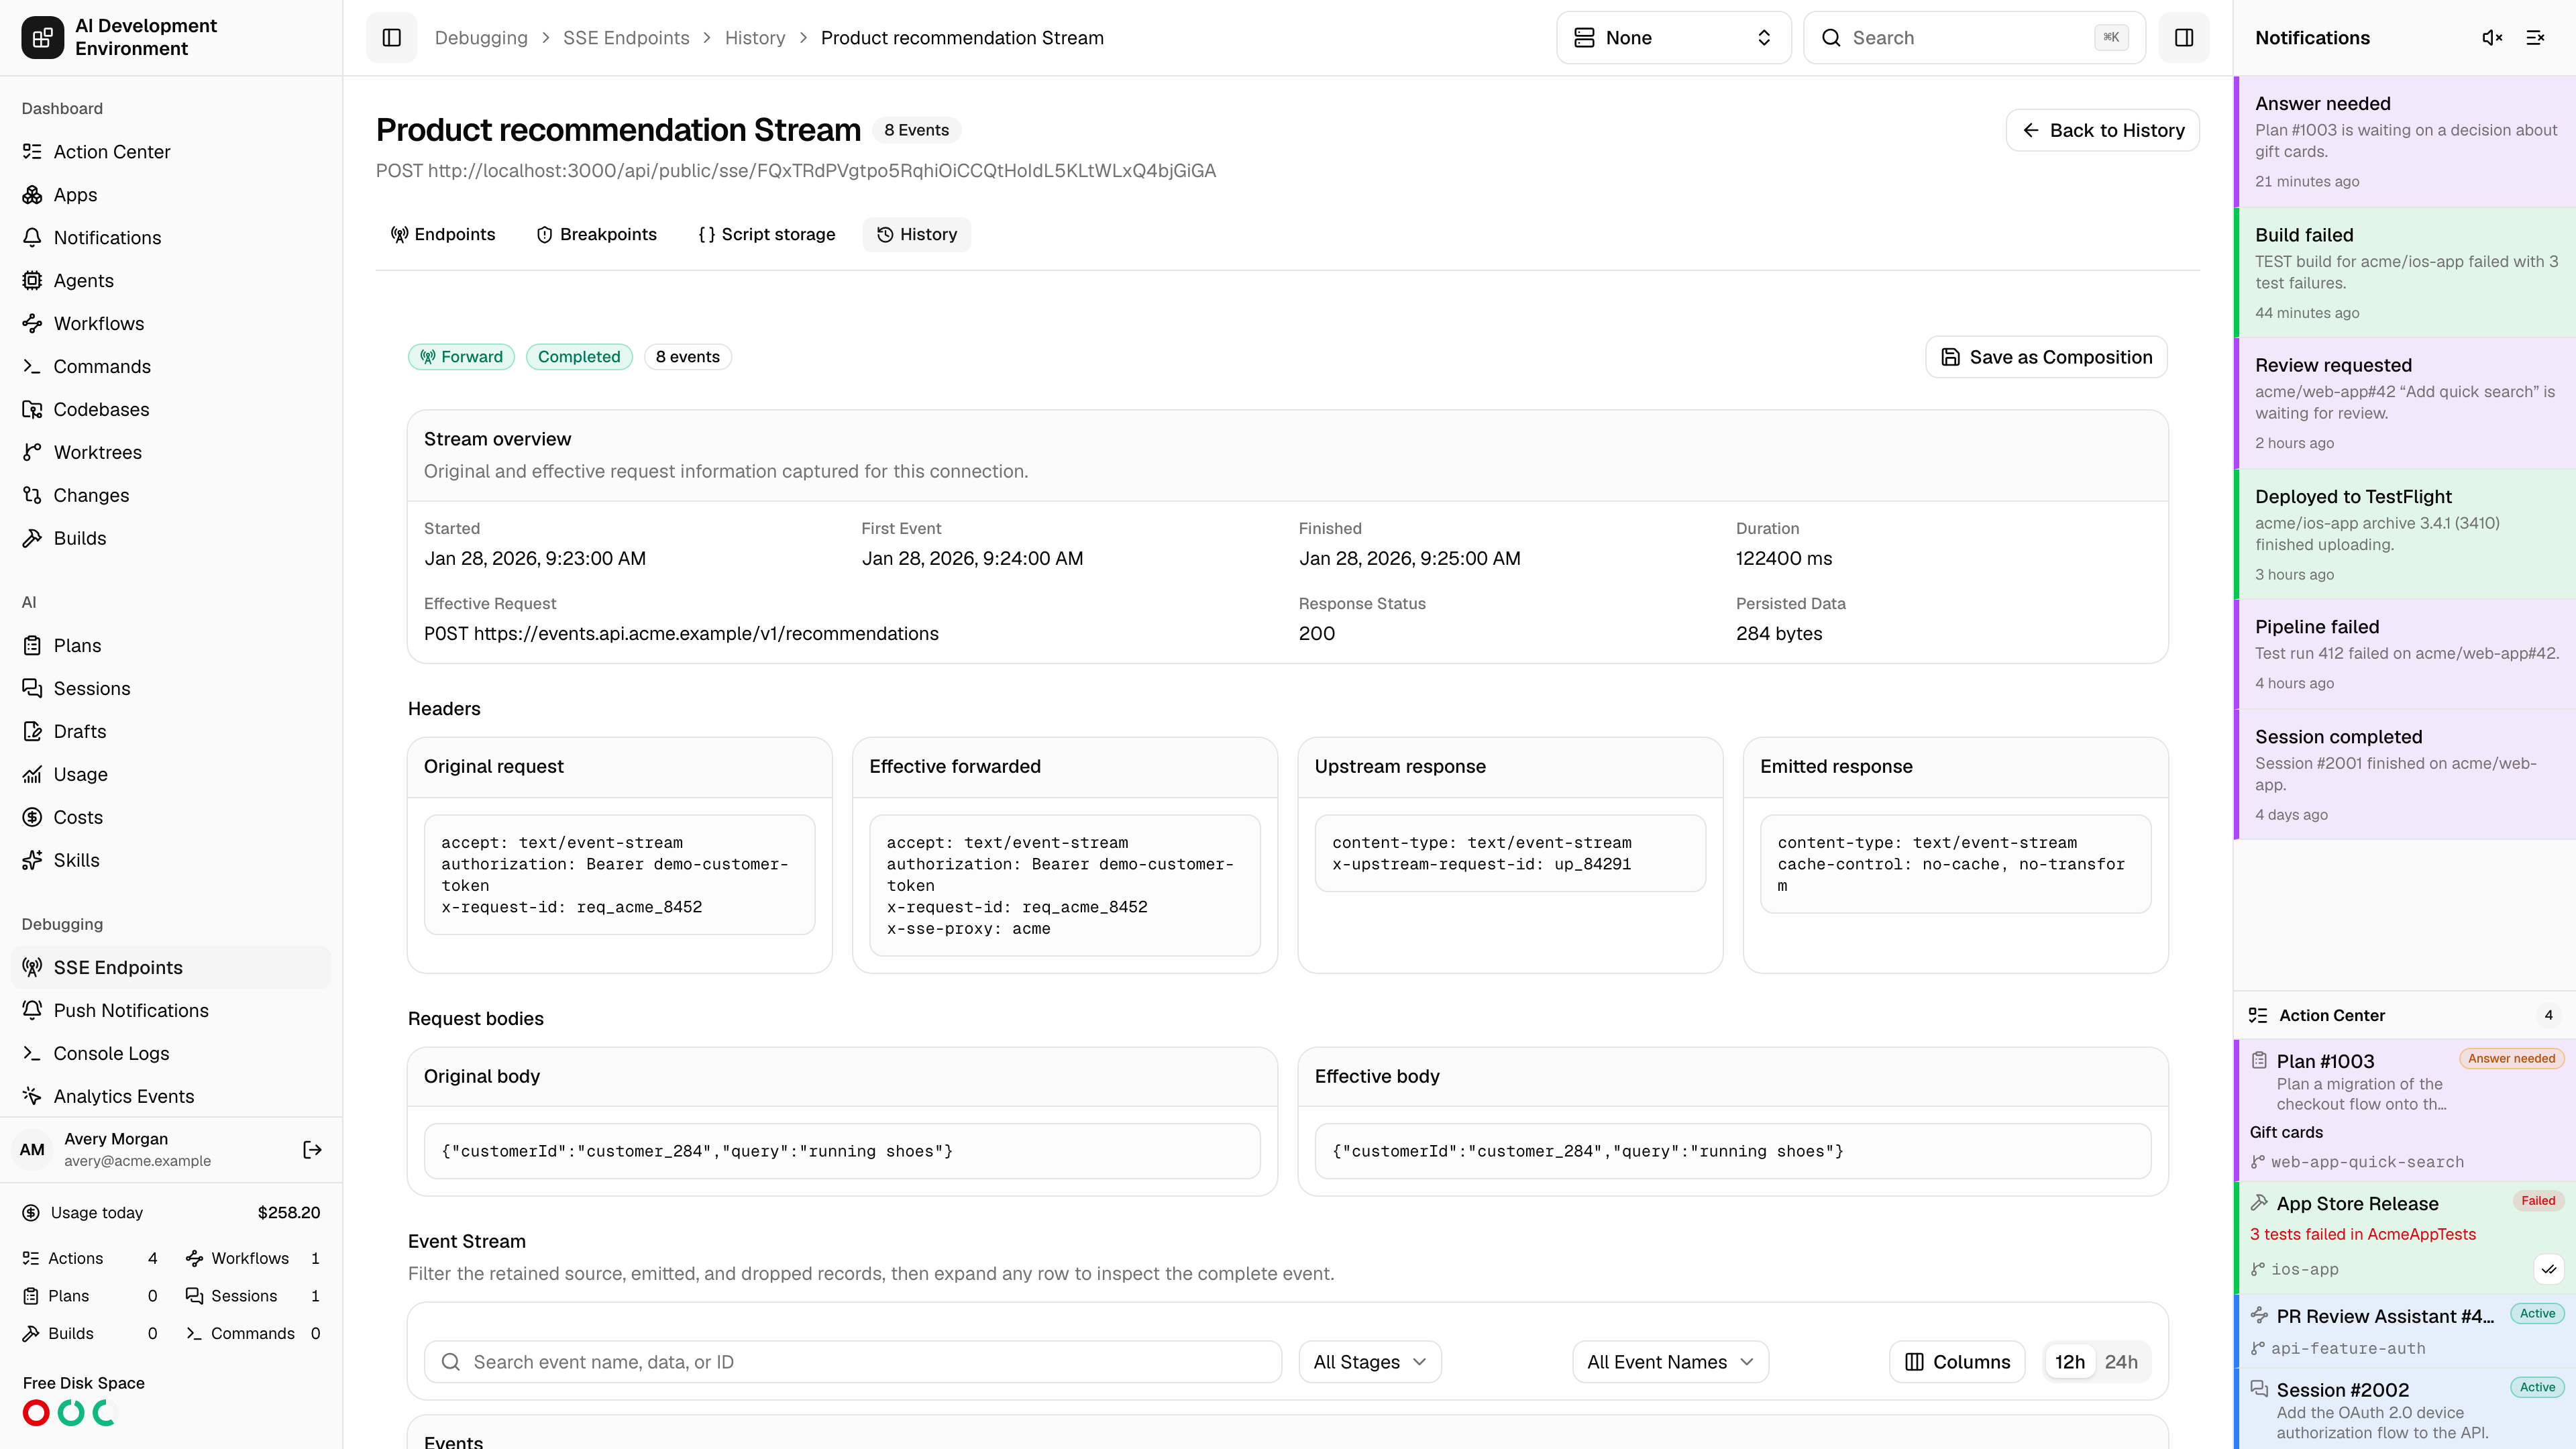Open Agents in the sidebar
2576x1449 pixels.
point(171,281)
